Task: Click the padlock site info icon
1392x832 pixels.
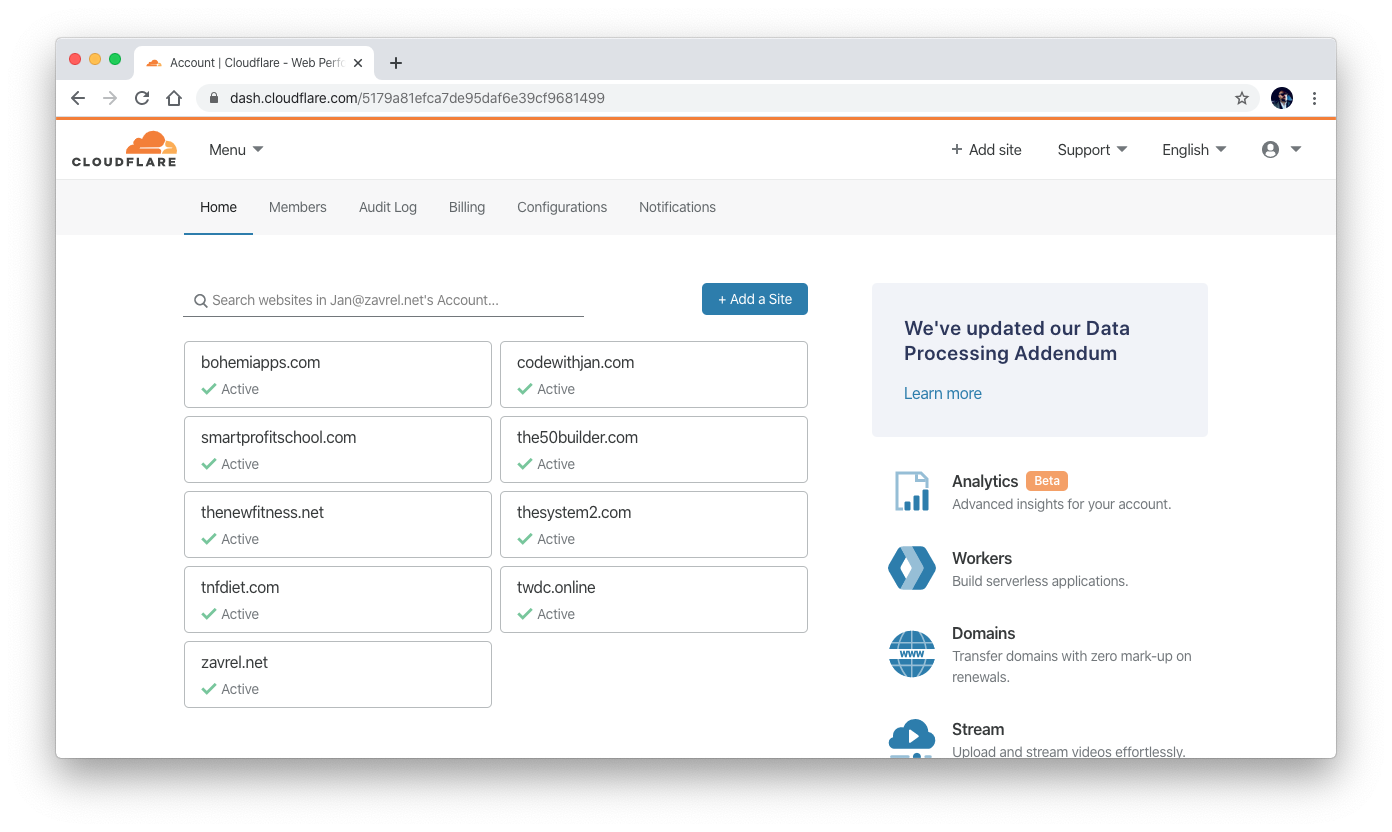Action: 214,98
